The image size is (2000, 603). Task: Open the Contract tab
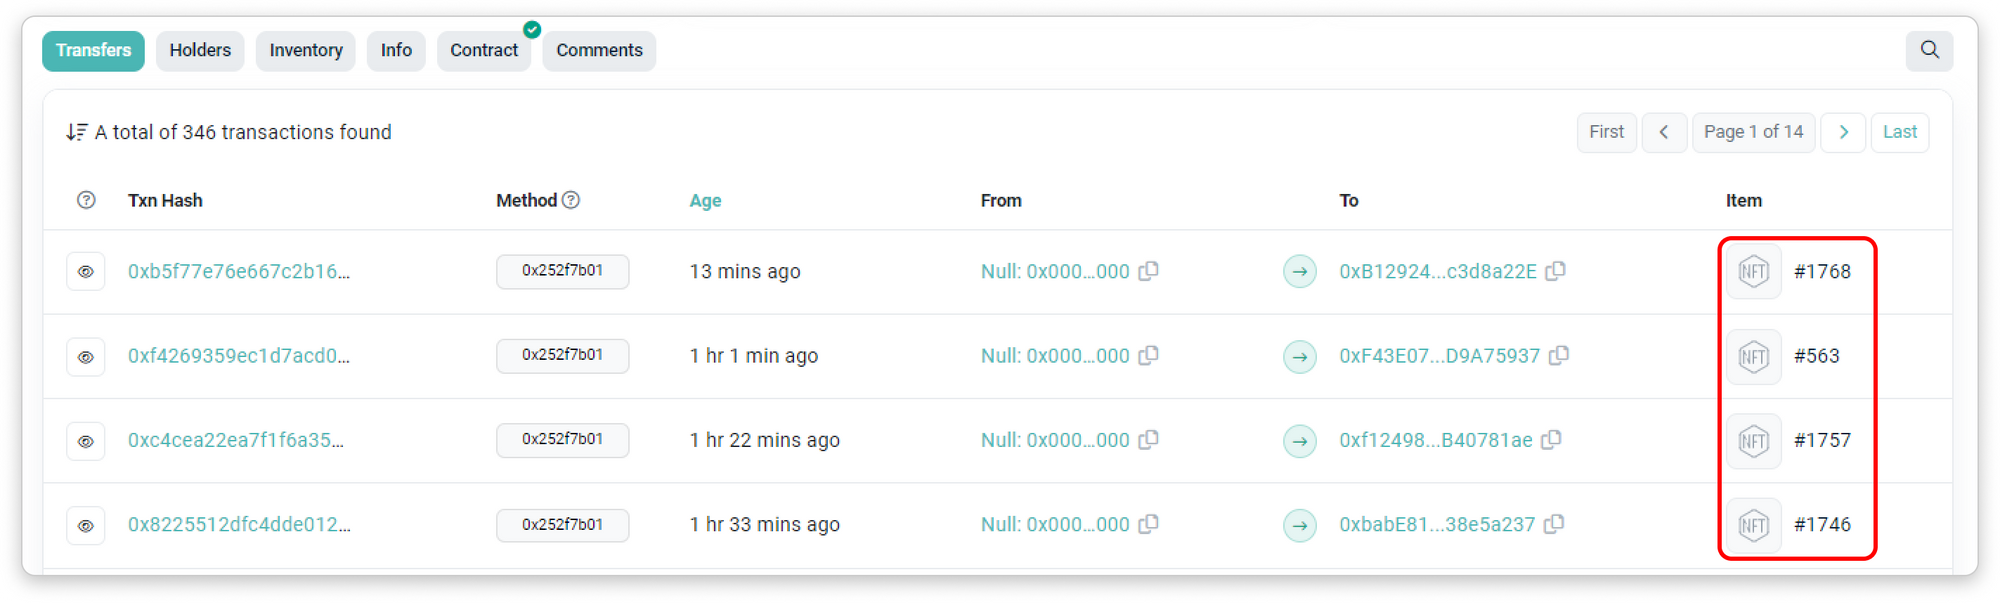point(484,51)
